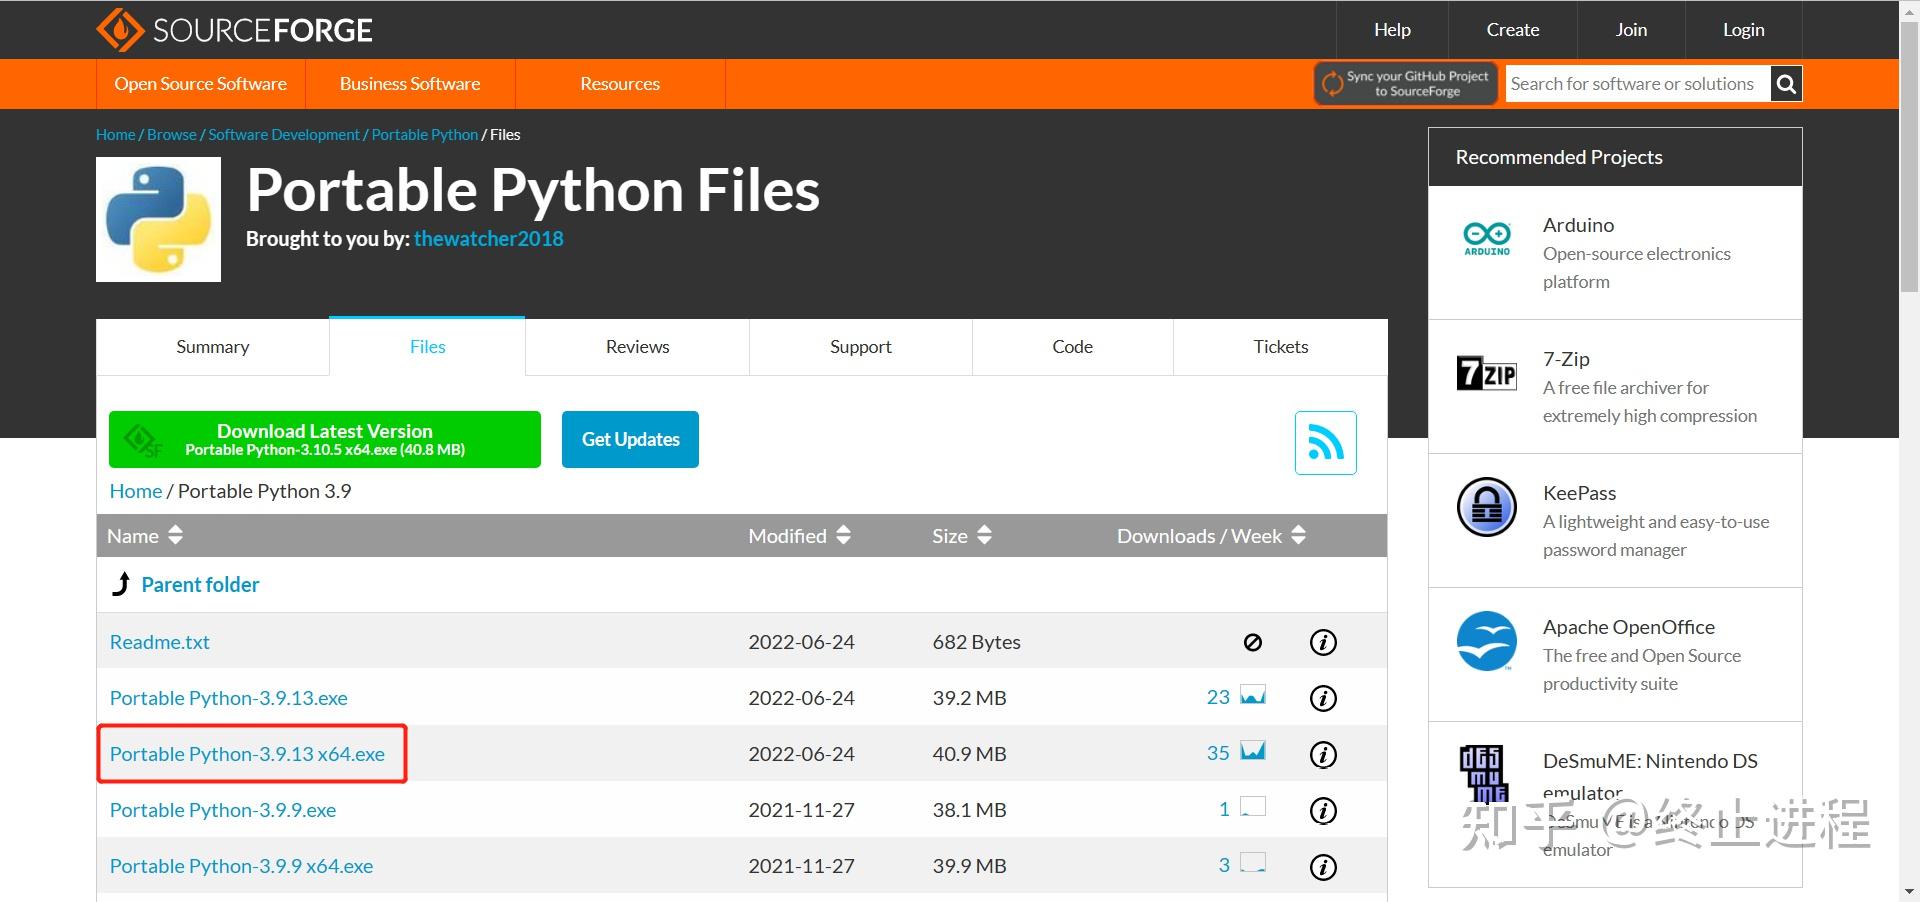Click the SourceForge home logo
This screenshot has width=1920, height=902.
[x=235, y=29]
